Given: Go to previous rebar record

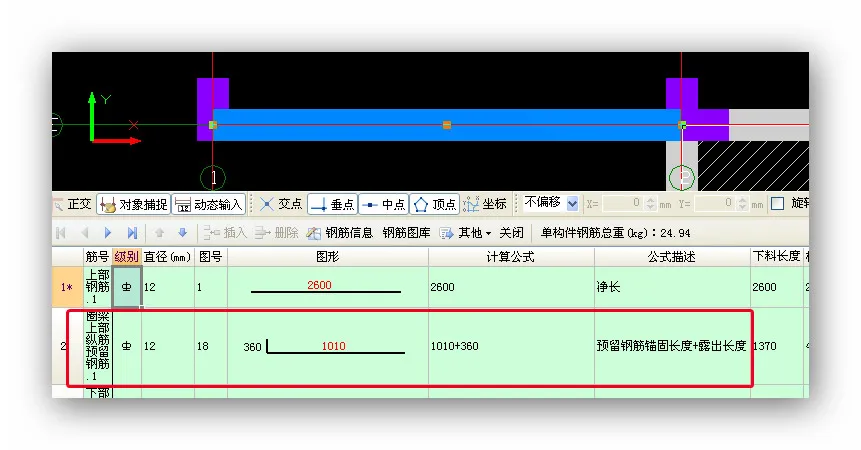Looking at the screenshot, I should [85, 233].
